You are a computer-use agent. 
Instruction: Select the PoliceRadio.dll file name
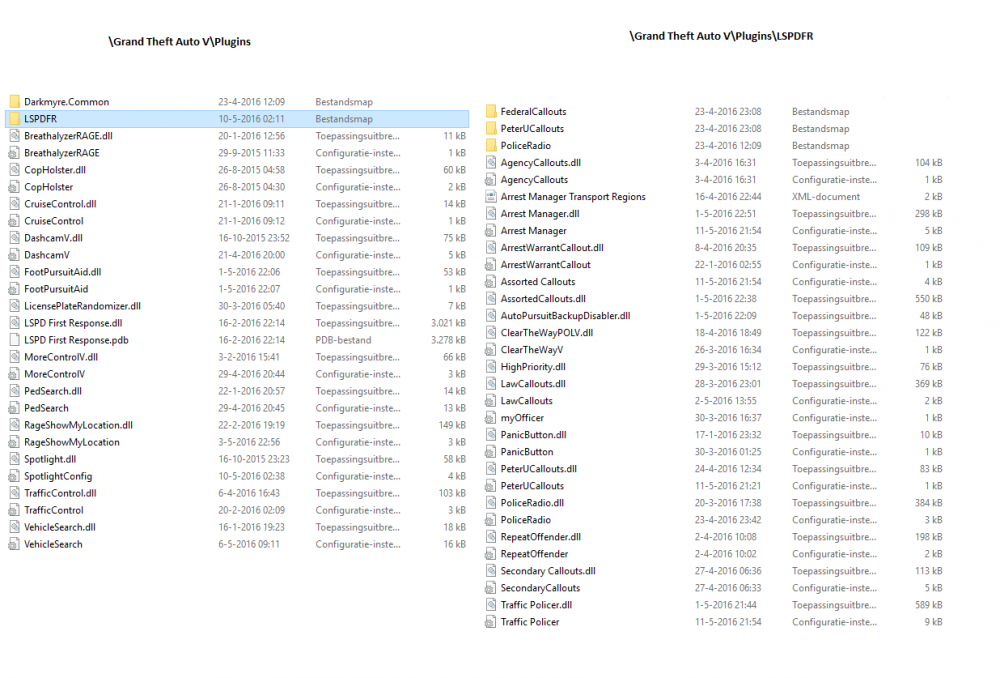click(533, 503)
